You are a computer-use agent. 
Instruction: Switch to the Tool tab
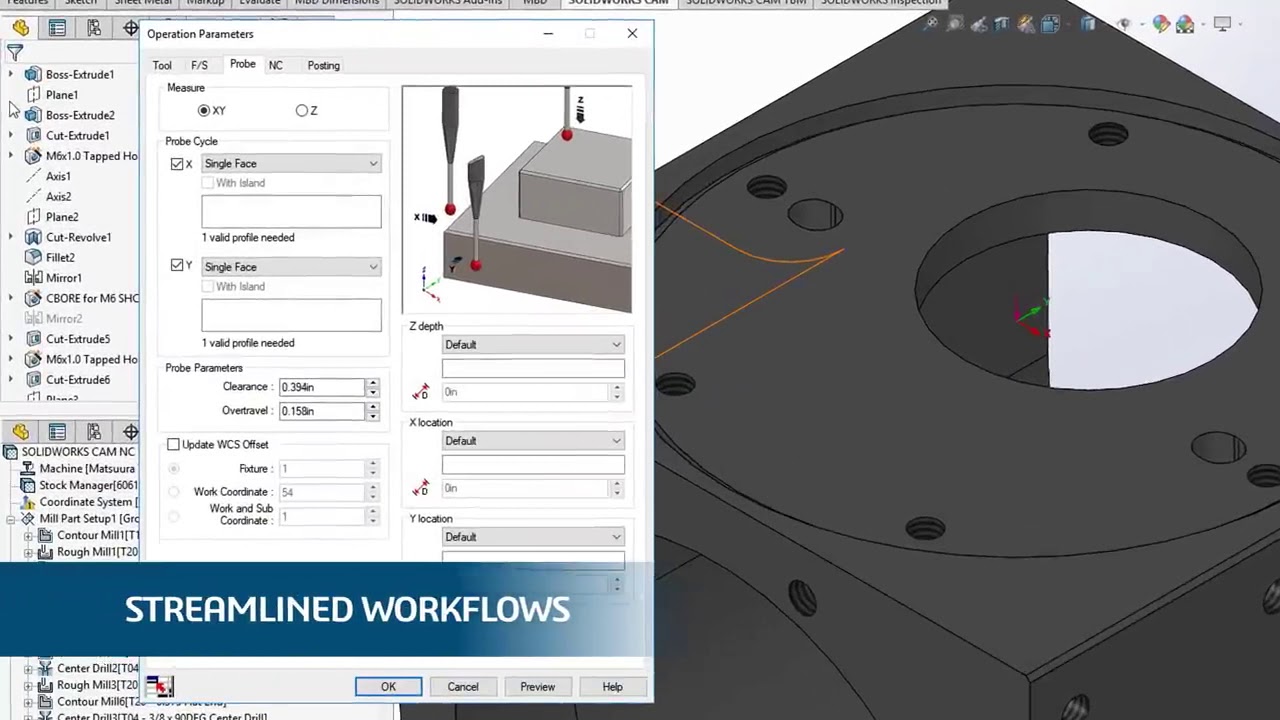point(162,66)
